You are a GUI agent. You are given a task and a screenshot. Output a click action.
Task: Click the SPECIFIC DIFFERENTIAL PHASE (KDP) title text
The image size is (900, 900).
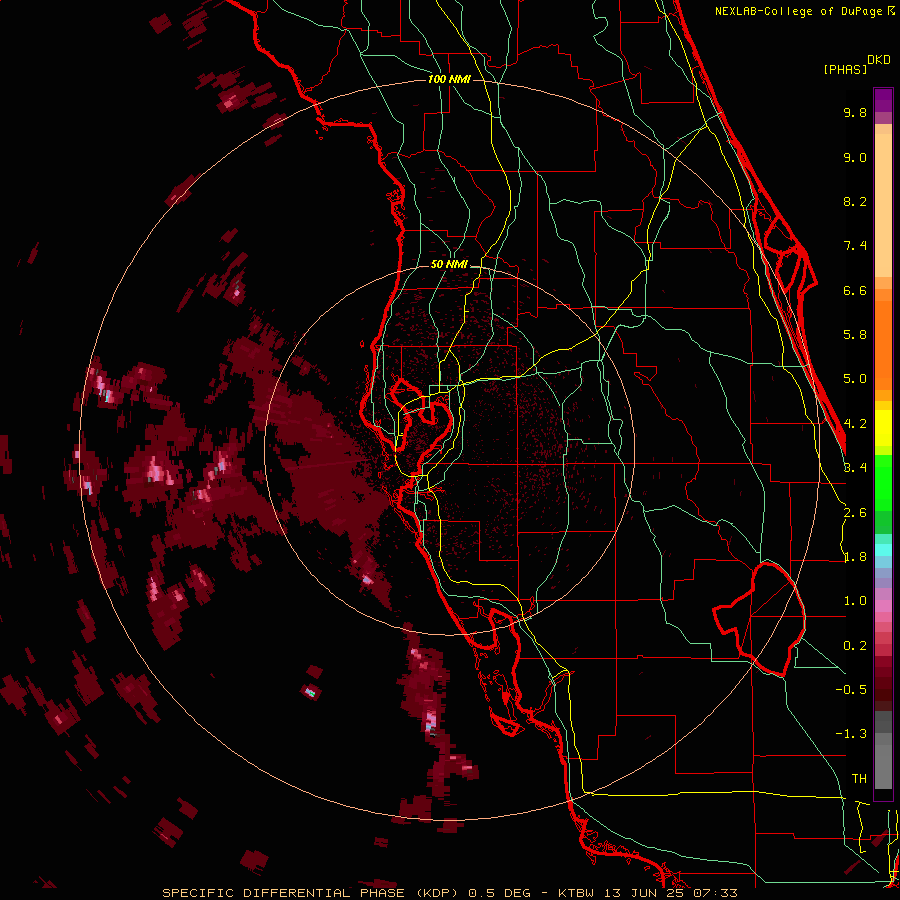point(310,893)
